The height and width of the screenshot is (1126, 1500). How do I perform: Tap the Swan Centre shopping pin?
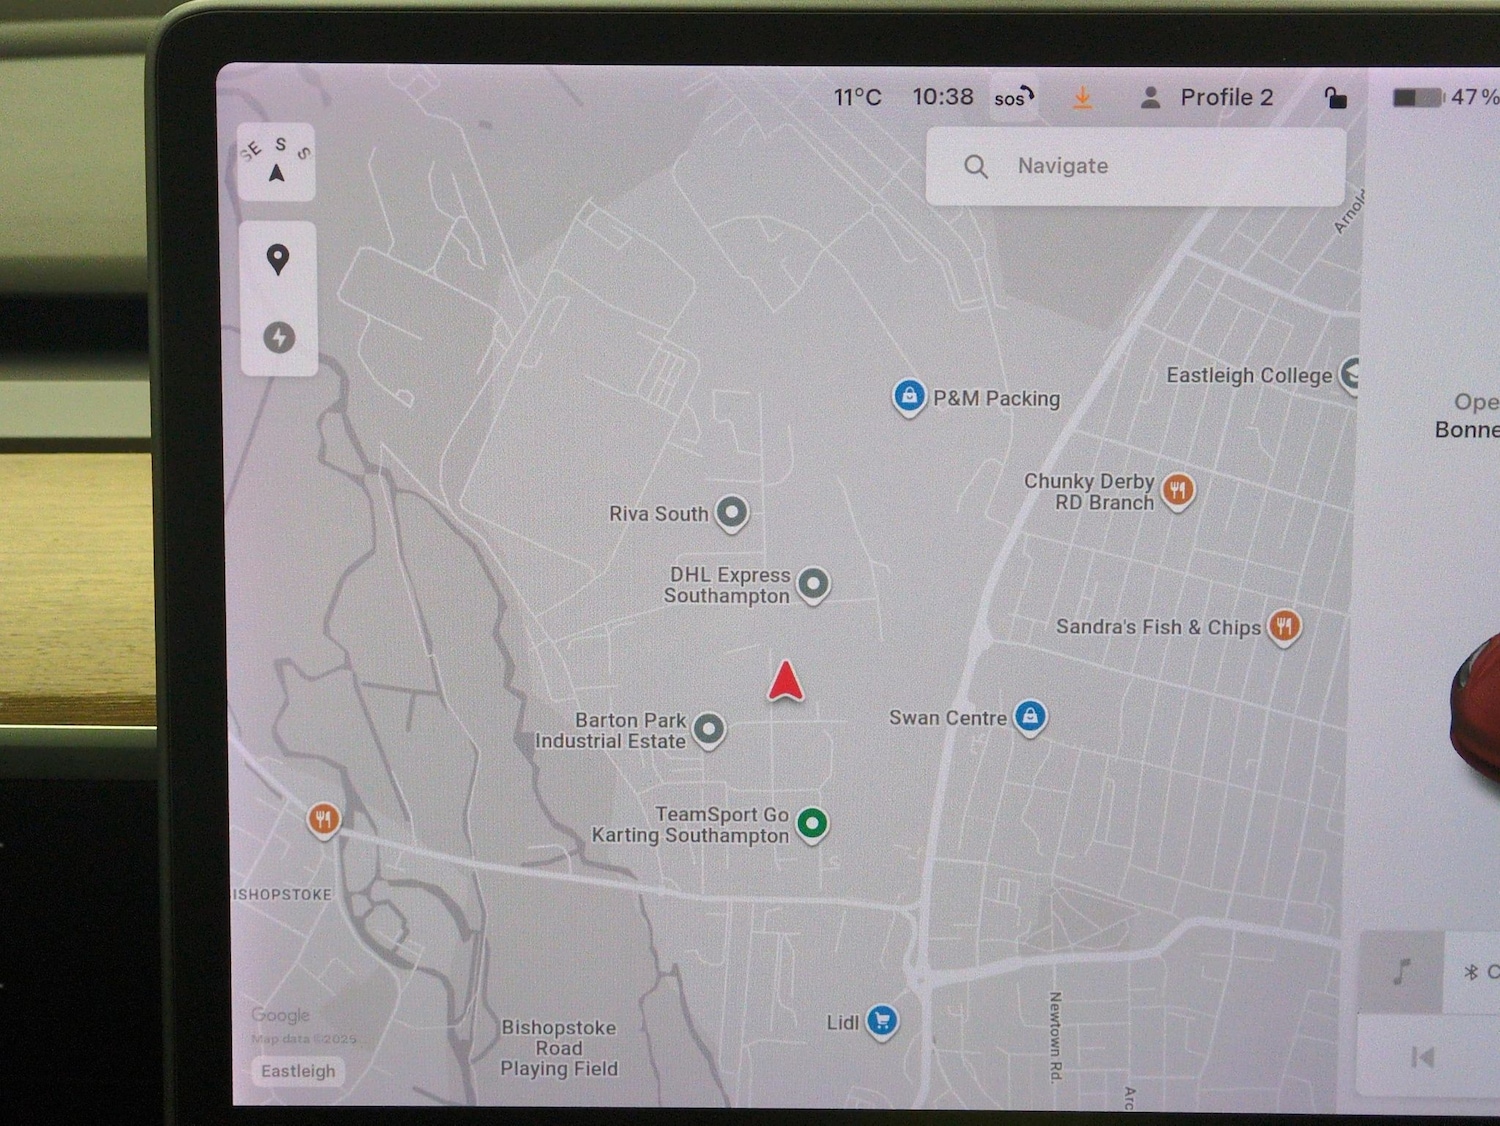1030,716
